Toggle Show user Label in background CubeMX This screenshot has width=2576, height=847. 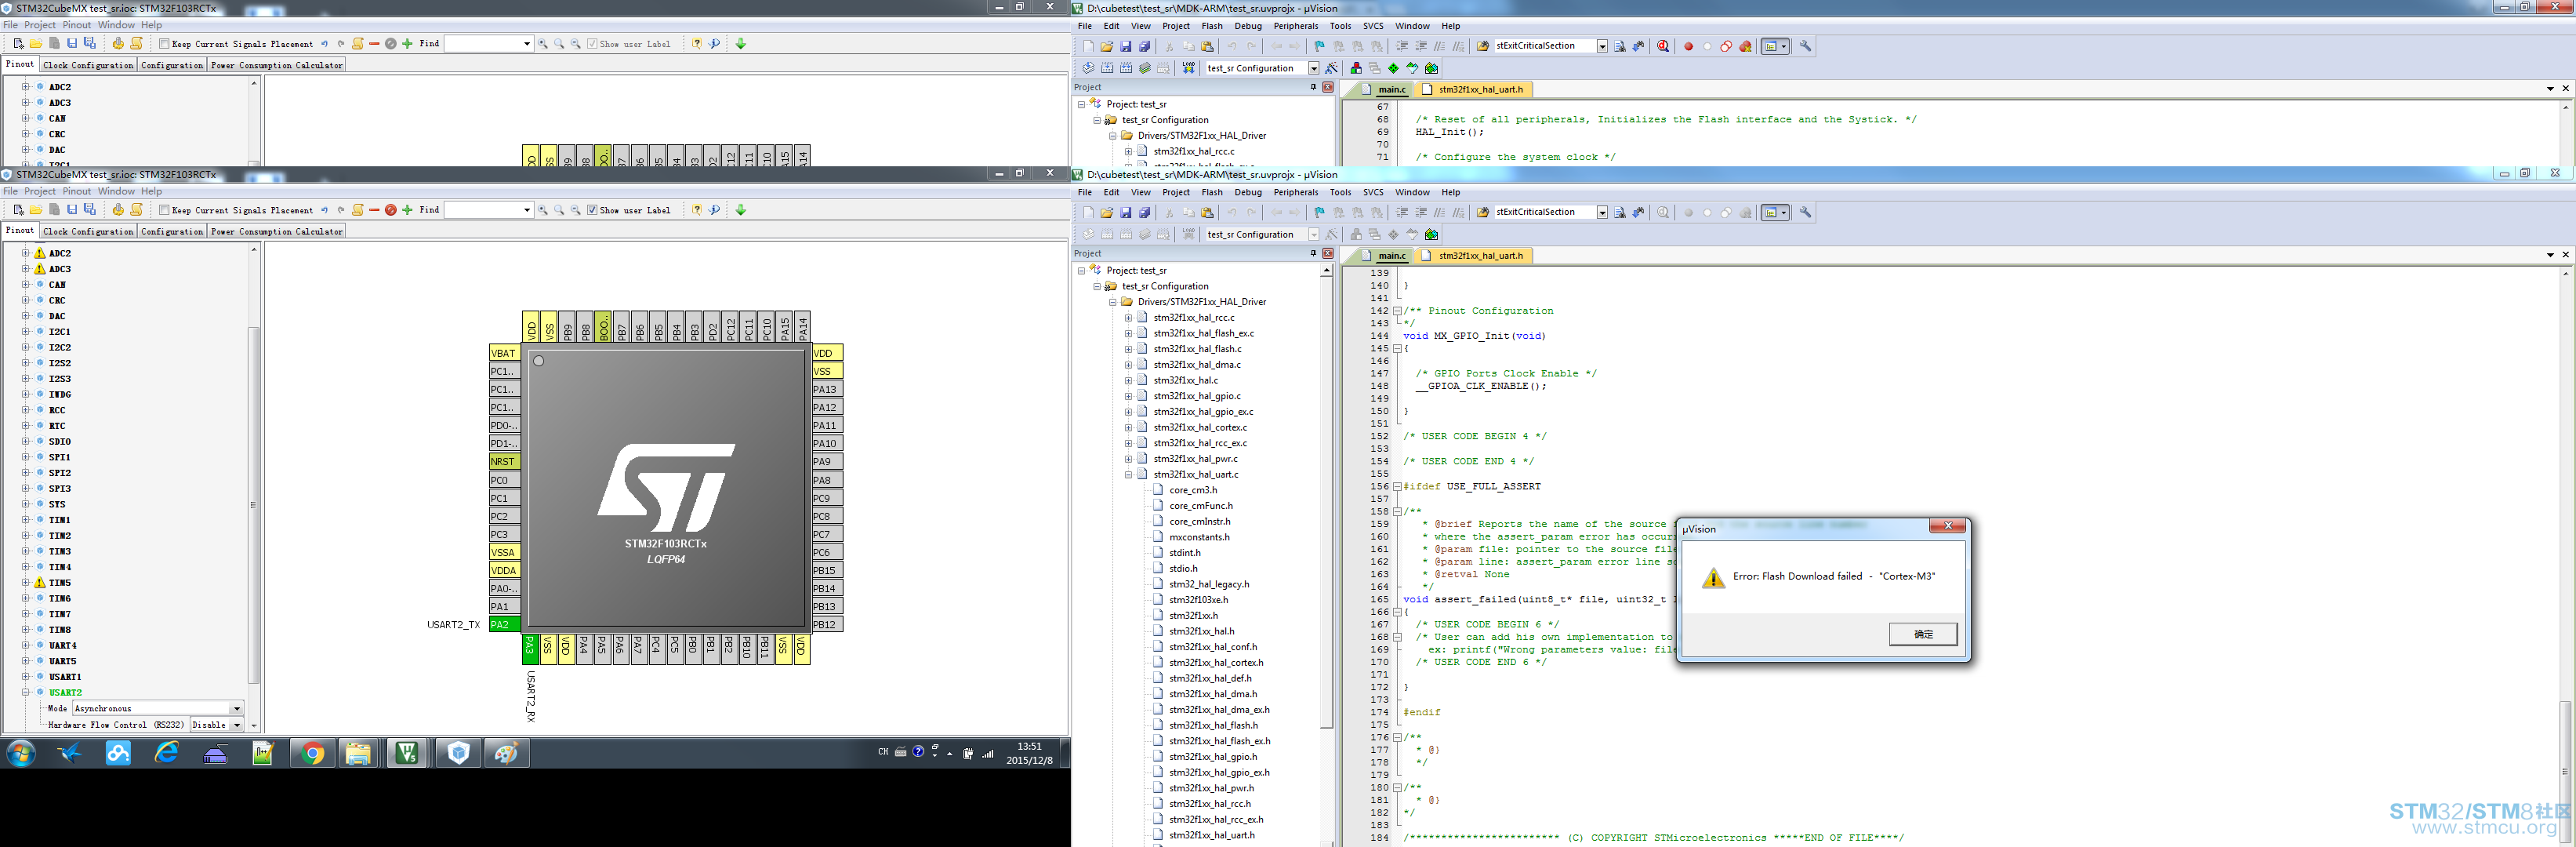point(592,44)
